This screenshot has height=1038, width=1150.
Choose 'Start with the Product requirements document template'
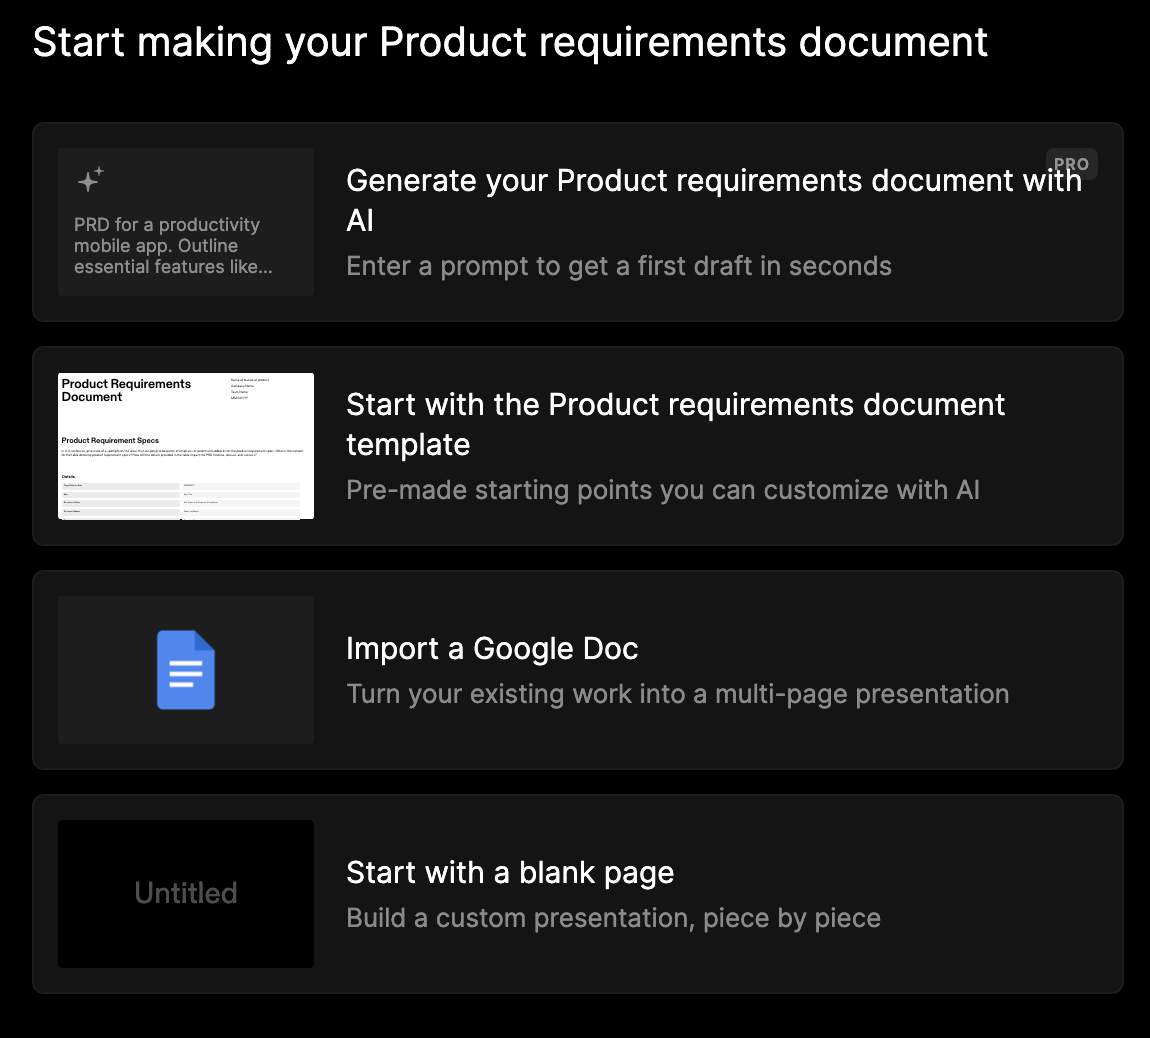point(675,424)
